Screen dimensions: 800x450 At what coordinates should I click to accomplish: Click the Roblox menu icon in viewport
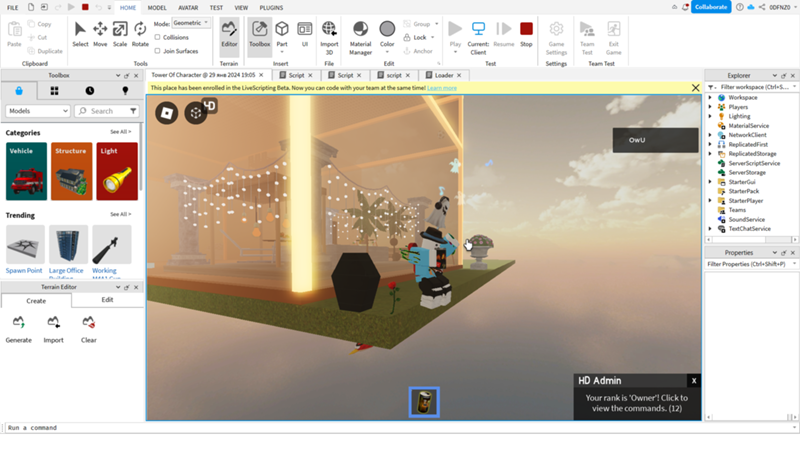pos(166,113)
